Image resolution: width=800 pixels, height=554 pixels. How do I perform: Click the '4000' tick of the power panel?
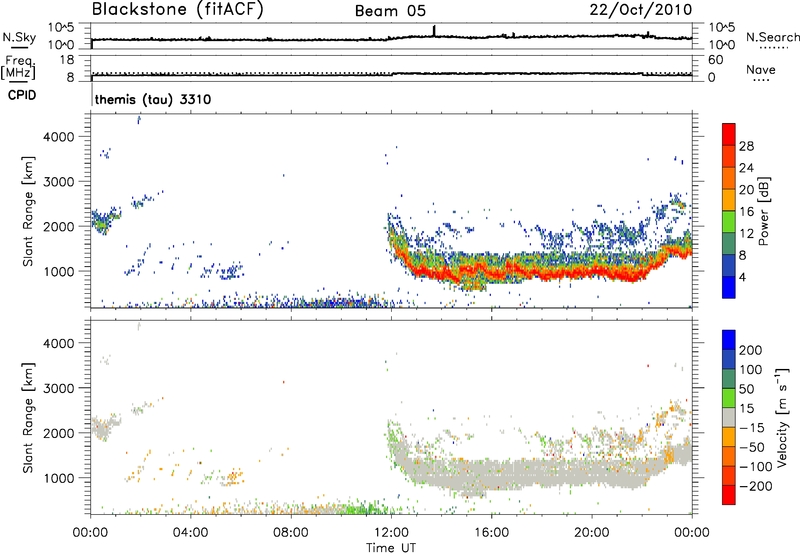tap(58, 137)
